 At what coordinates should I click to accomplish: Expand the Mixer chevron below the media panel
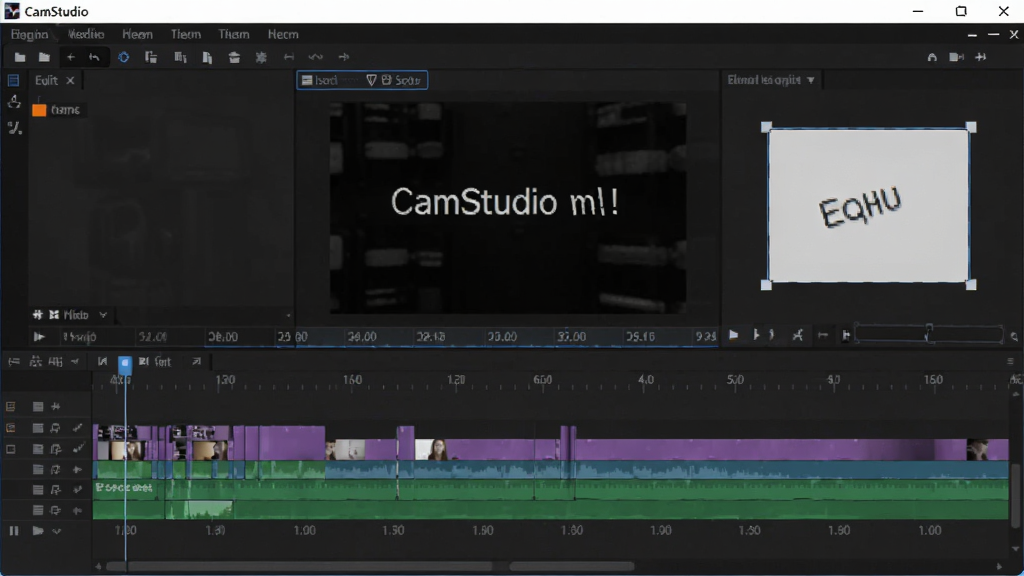(103, 315)
